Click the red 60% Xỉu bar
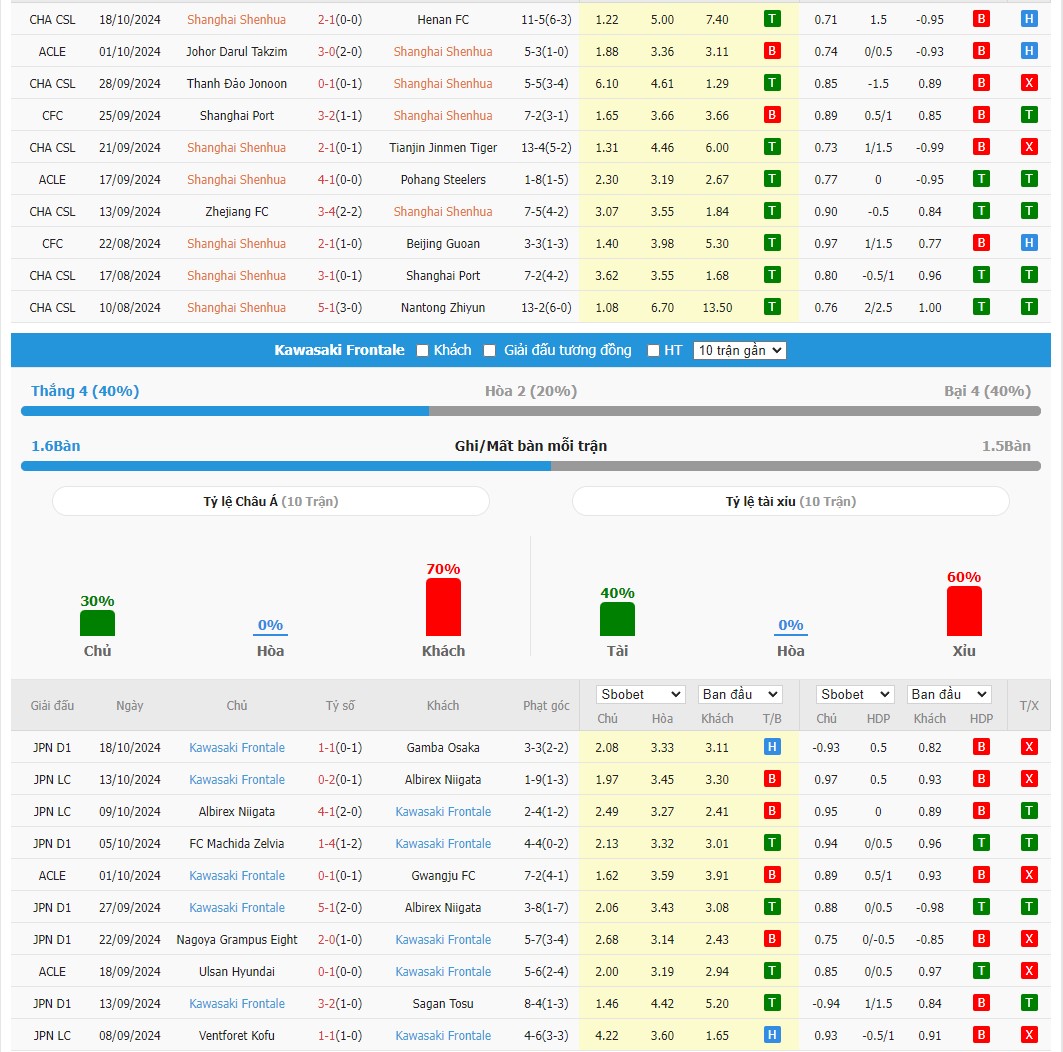 pos(964,611)
